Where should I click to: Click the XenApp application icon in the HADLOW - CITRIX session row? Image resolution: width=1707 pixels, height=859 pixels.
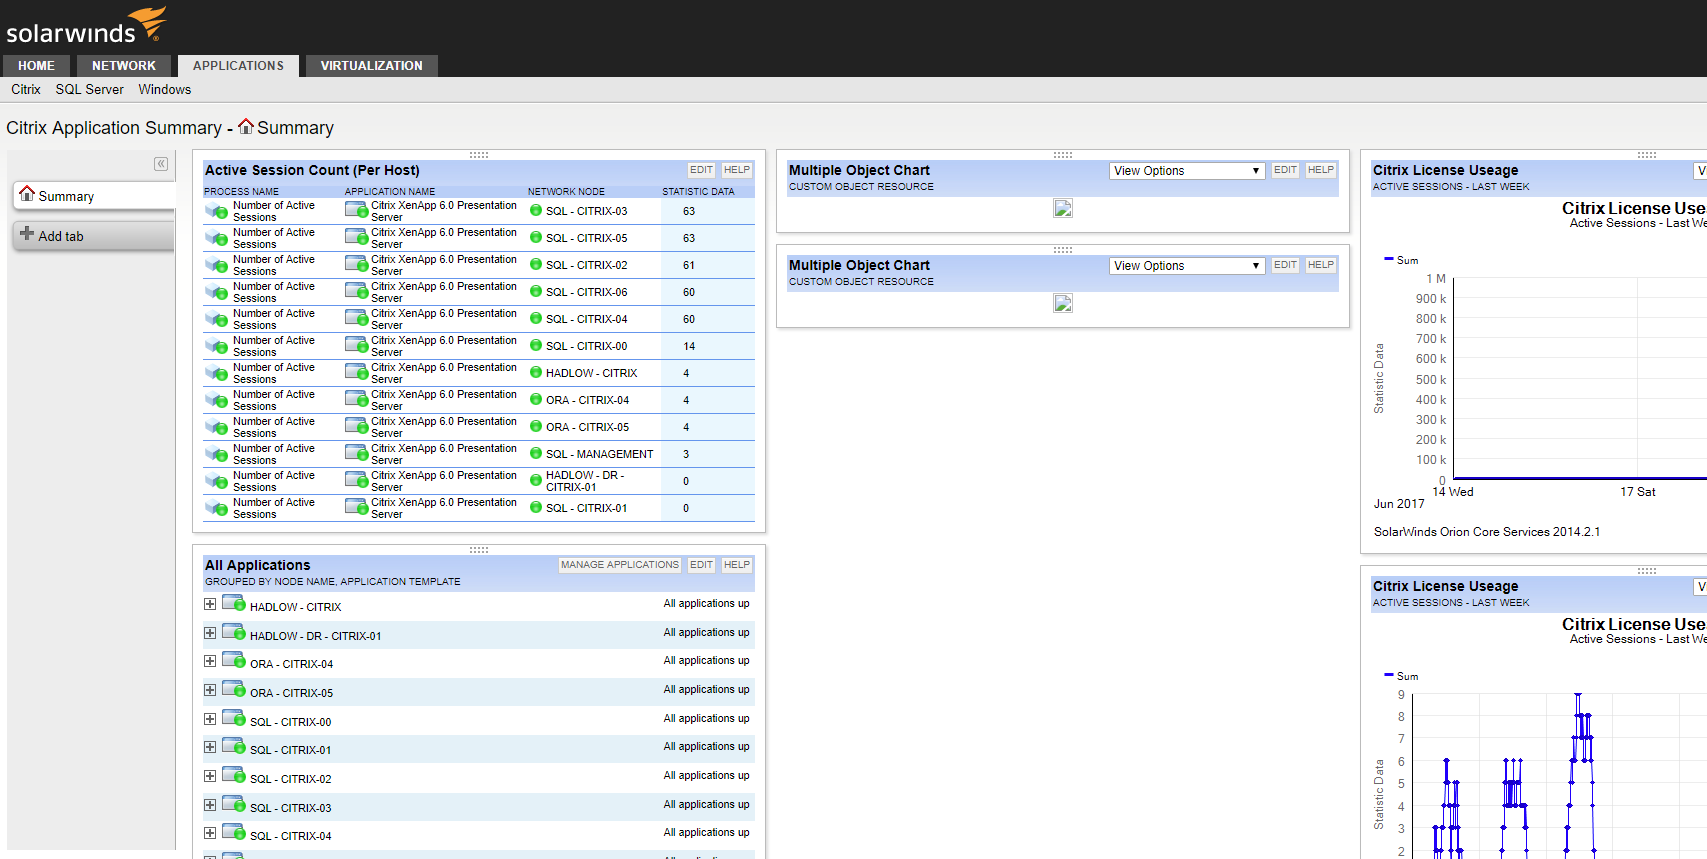point(356,373)
